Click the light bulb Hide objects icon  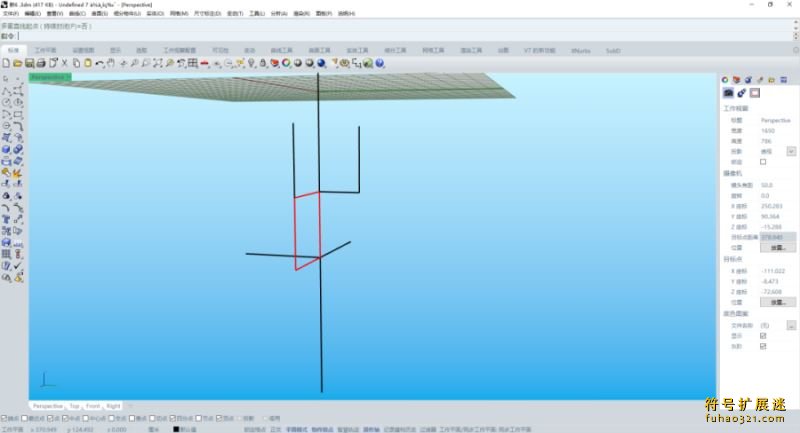pos(251,63)
